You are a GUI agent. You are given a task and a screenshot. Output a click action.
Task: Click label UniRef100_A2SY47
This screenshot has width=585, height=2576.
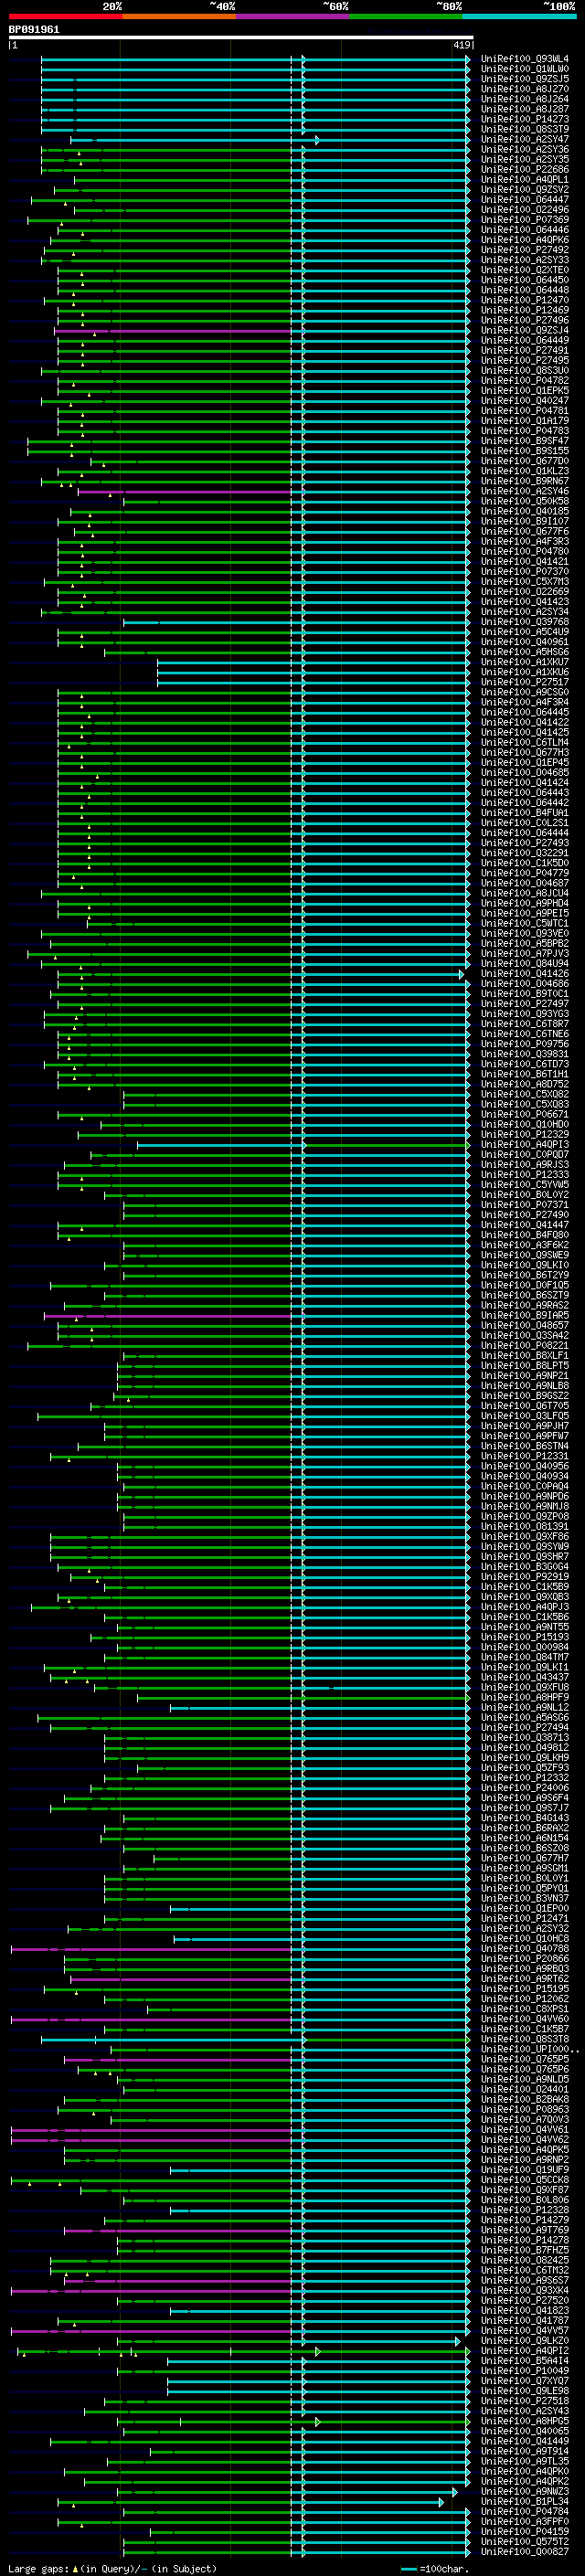coord(525,139)
